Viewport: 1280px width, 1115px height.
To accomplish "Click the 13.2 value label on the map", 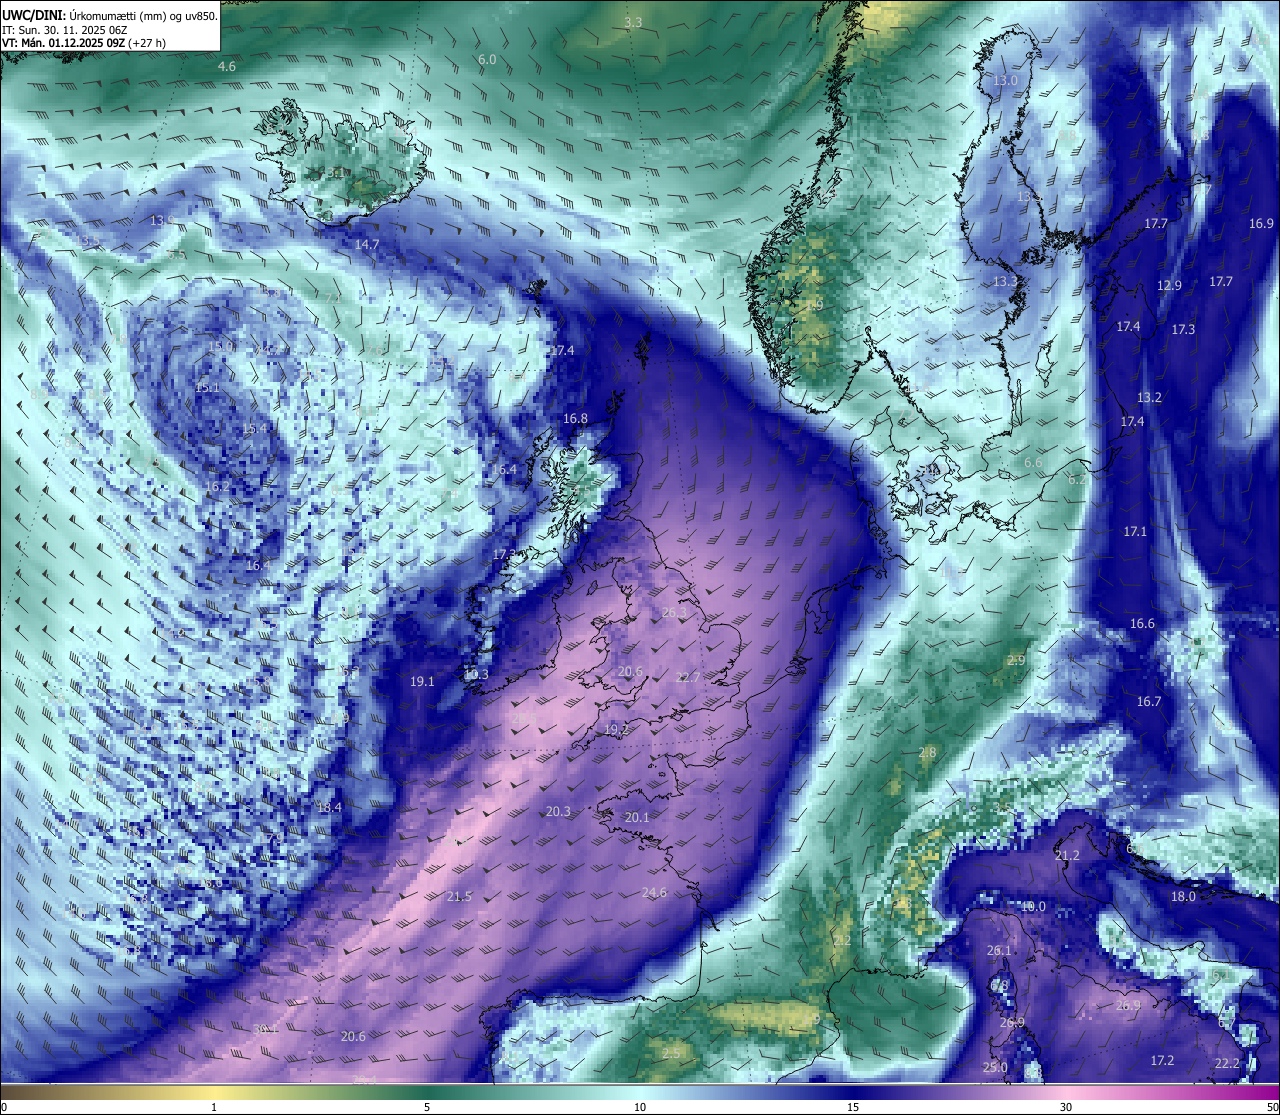I will pyautogui.click(x=1149, y=398).
